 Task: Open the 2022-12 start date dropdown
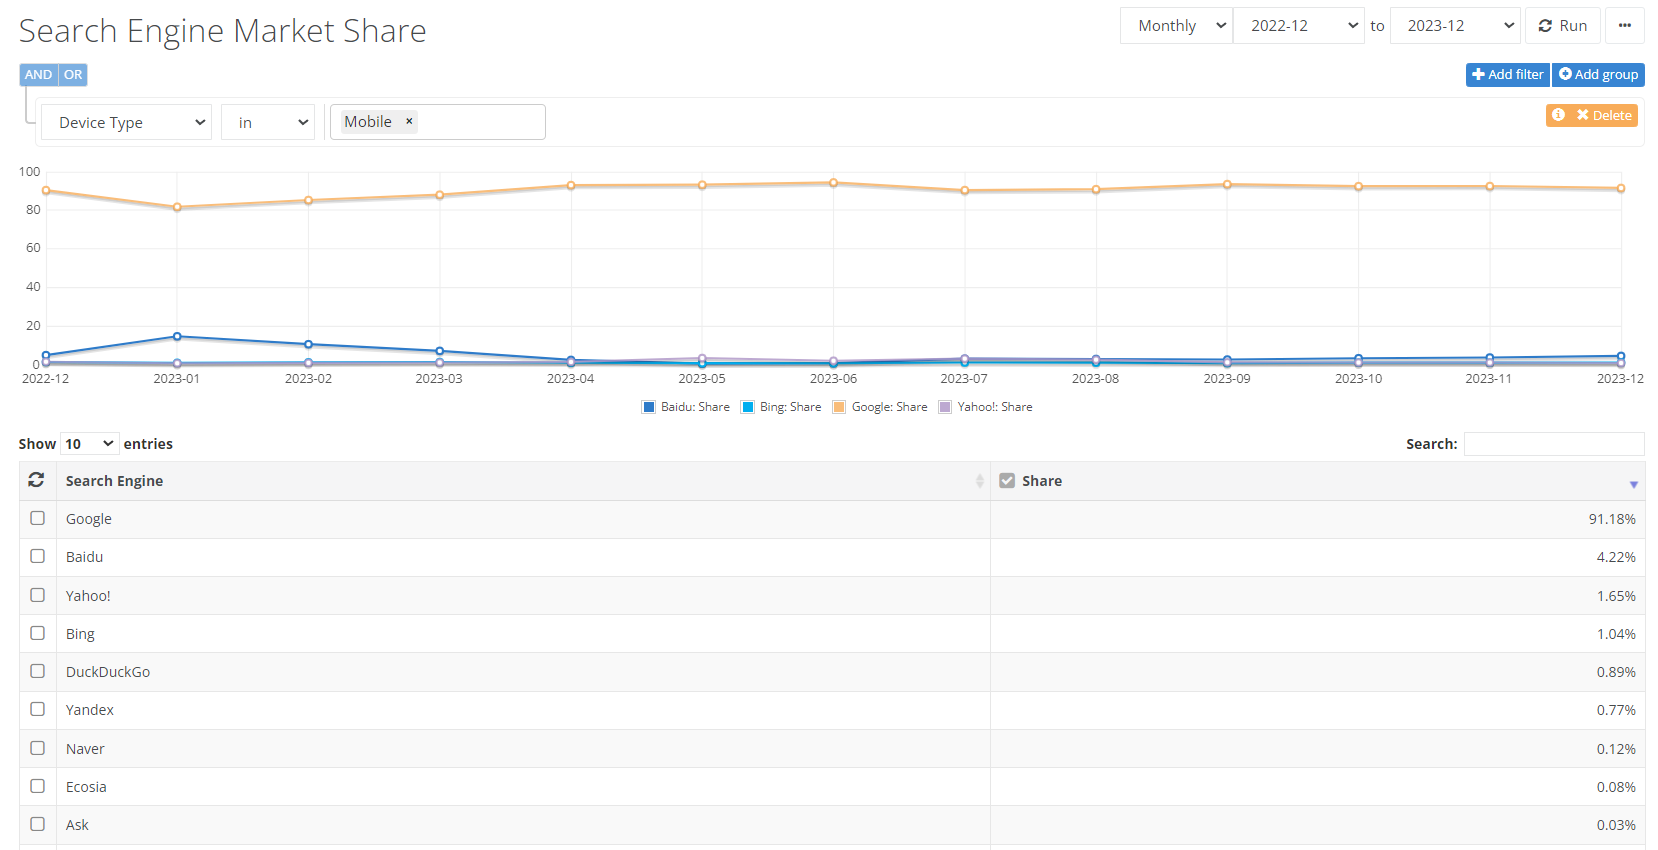point(1298,26)
